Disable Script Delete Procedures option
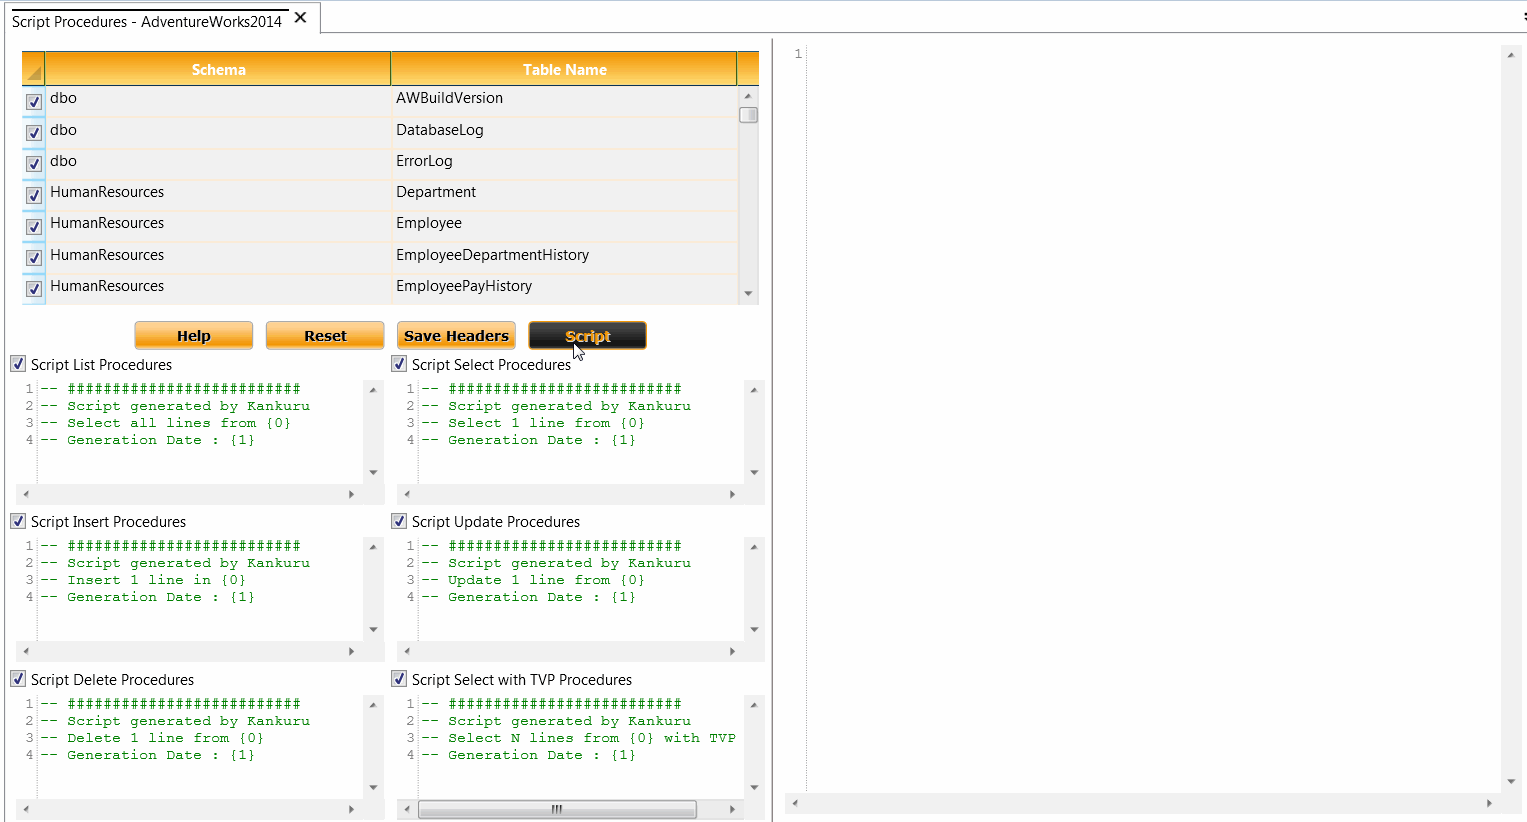 pos(18,679)
